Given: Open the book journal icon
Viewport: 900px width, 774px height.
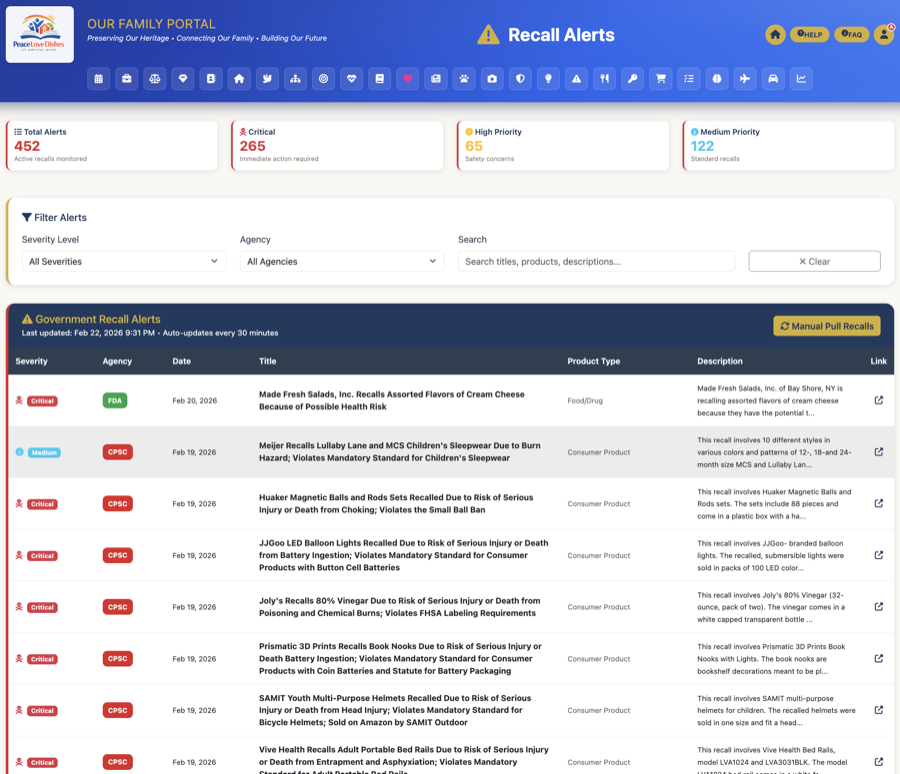Looking at the screenshot, I should 380,79.
